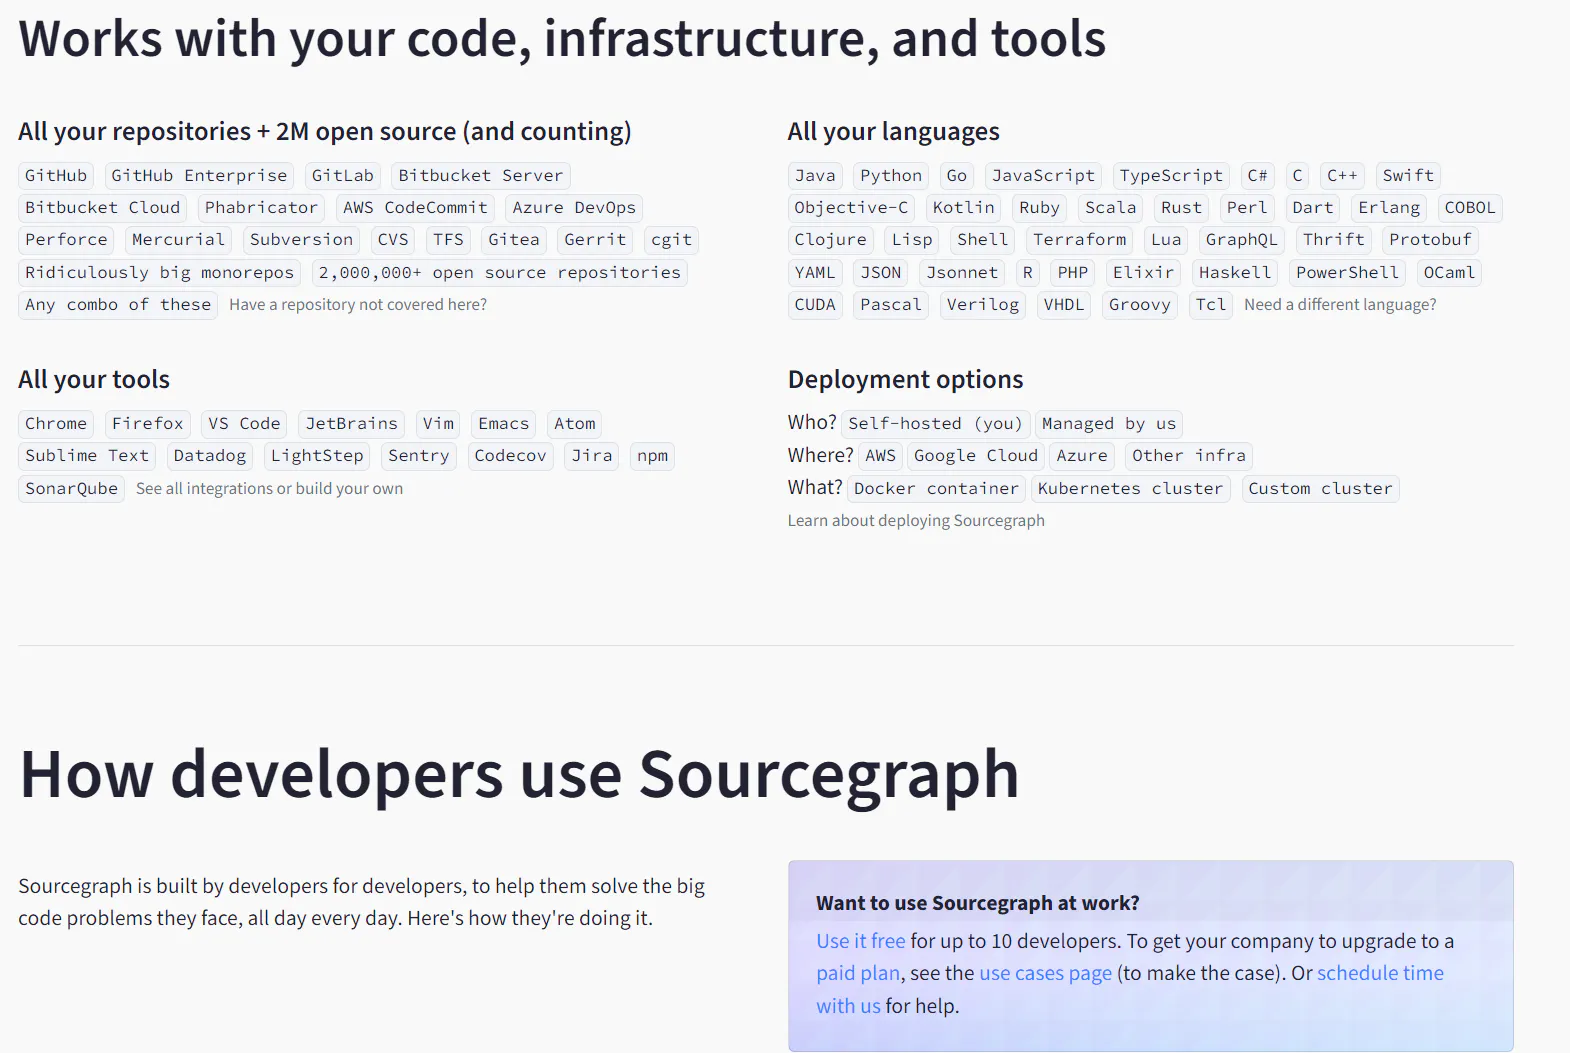Viewport: 1570px width, 1053px height.
Task: Select the Bitbucket Cloud tag
Action: click(103, 207)
